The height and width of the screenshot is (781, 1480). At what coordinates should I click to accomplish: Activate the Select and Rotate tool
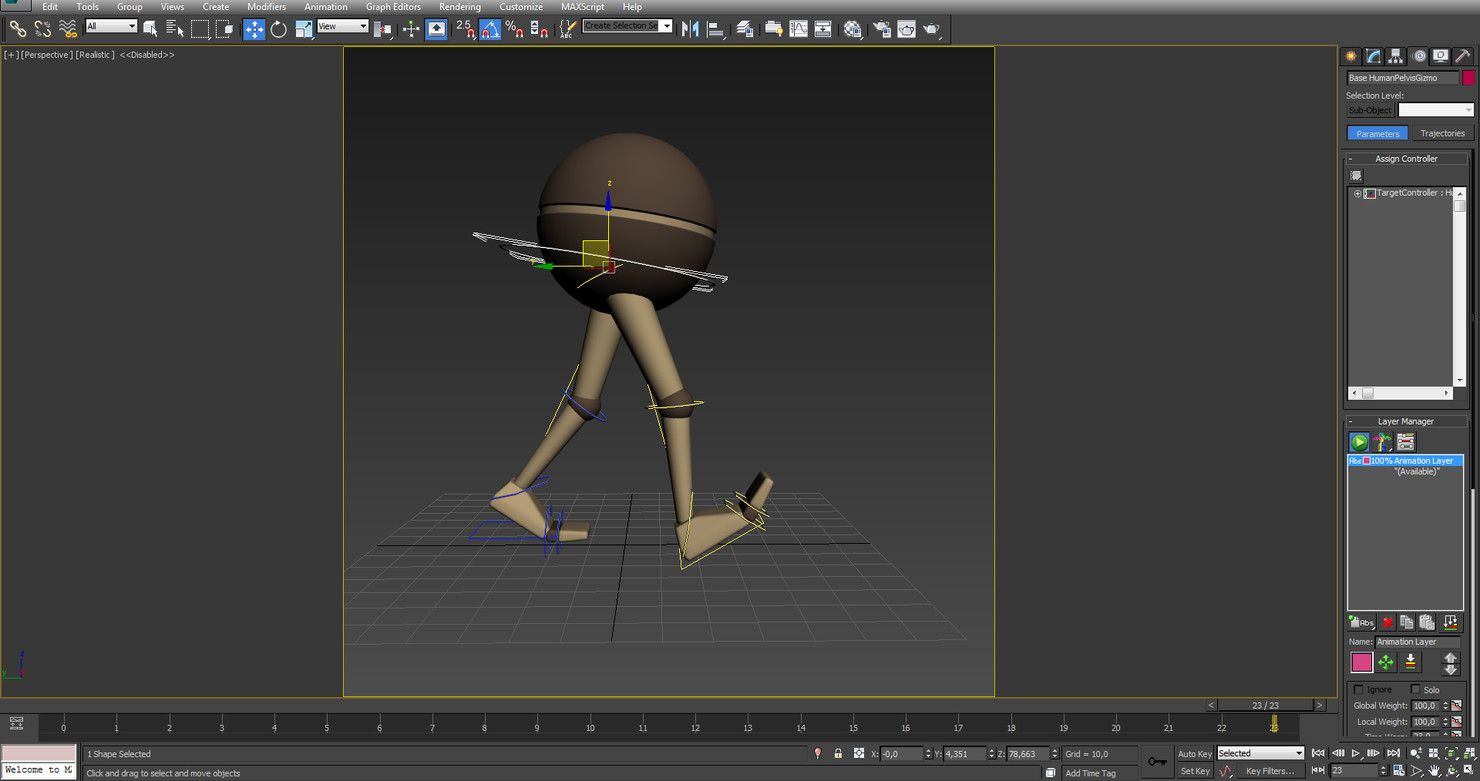277,28
